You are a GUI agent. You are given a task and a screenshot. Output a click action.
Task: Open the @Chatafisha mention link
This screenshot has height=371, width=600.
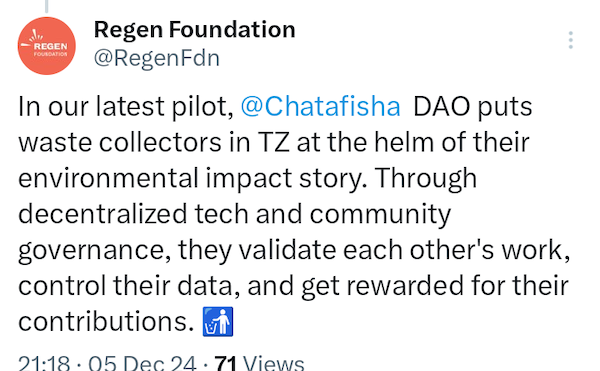coord(321,106)
